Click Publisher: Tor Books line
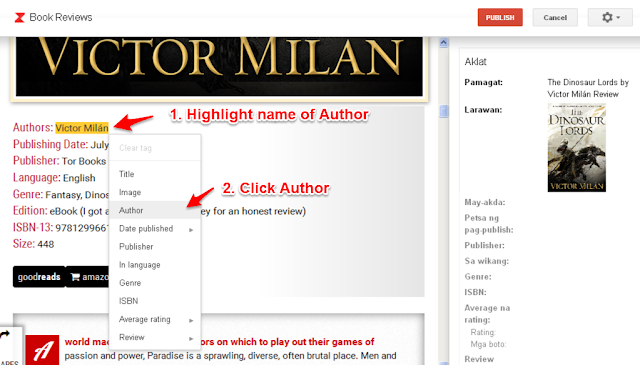This screenshot has height=365, width=640. 60,161
